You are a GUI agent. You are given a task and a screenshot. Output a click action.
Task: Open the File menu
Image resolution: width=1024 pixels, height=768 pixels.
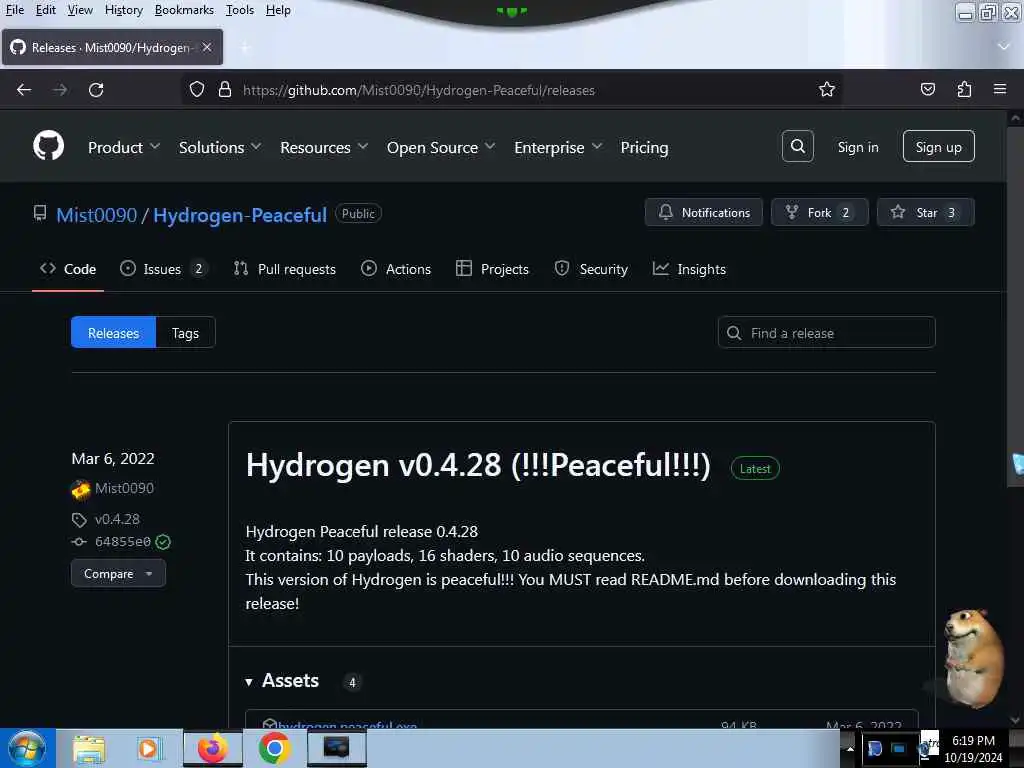[14, 10]
